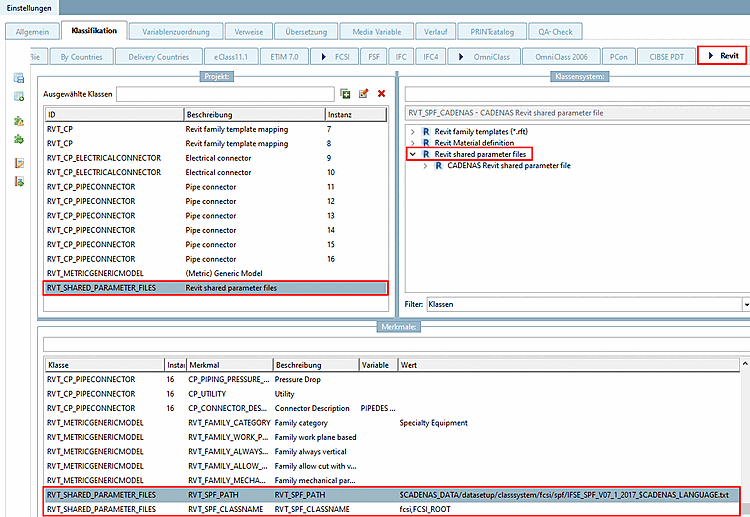
Task: Sort by Beschreibung header in Projekt table
Action: 254,114
